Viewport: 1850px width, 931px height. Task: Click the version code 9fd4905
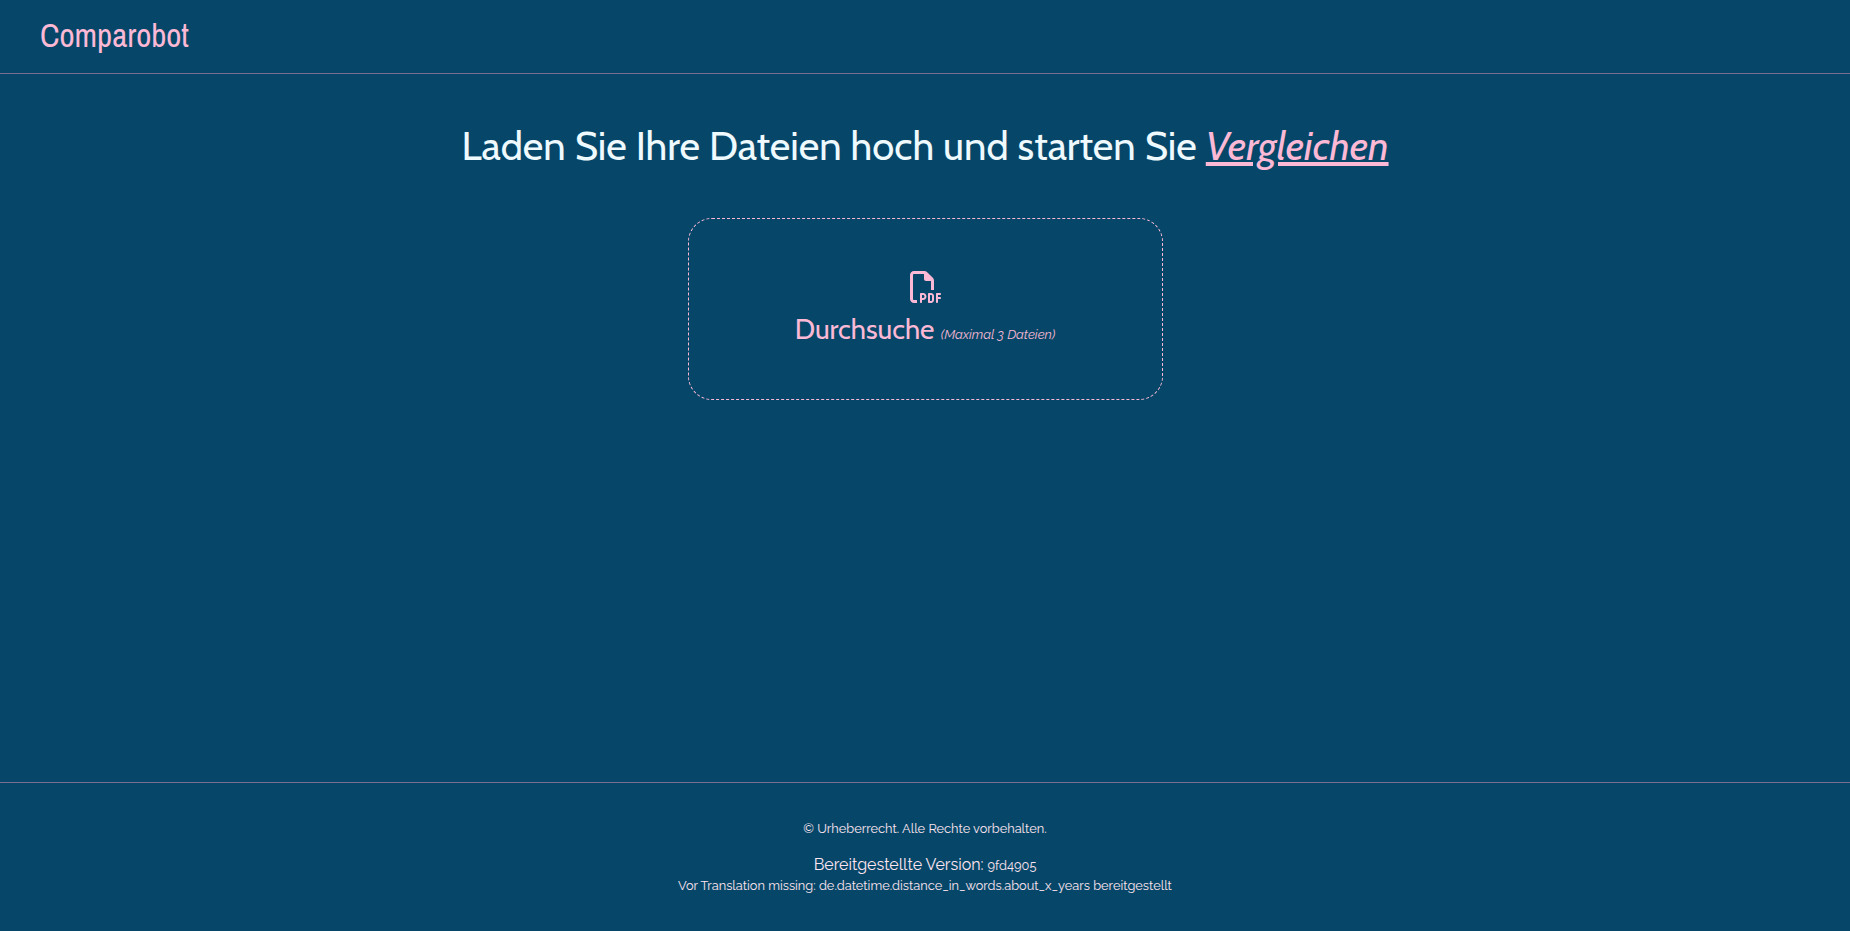(x=1012, y=865)
